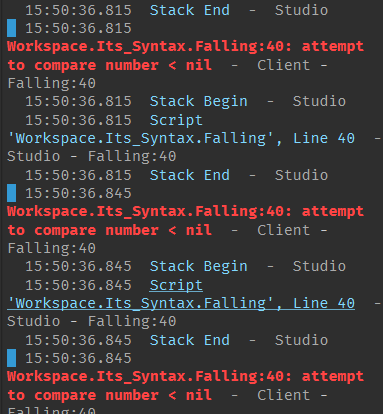Select the middle red 'attempt to compare number < nil' error
The width and height of the screenshot is (383, 414).
(185, 221)
